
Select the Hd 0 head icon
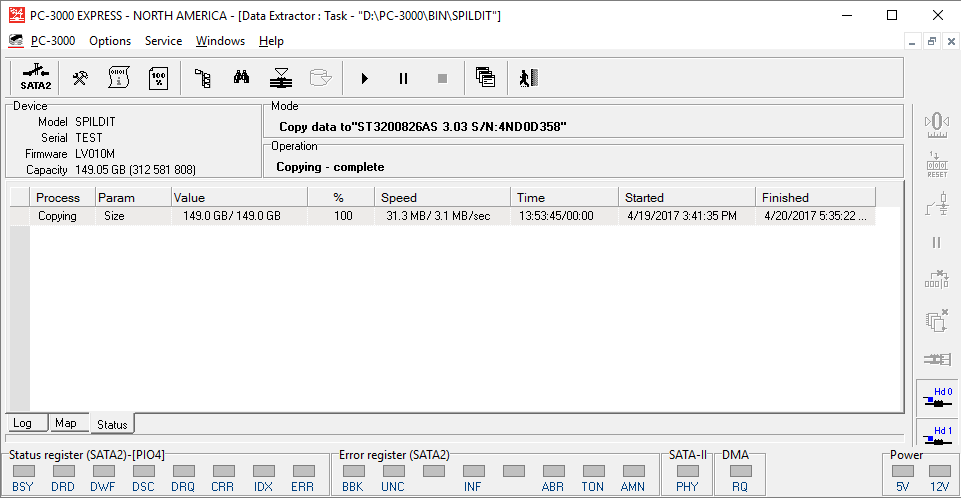click(x=937, y=398)
